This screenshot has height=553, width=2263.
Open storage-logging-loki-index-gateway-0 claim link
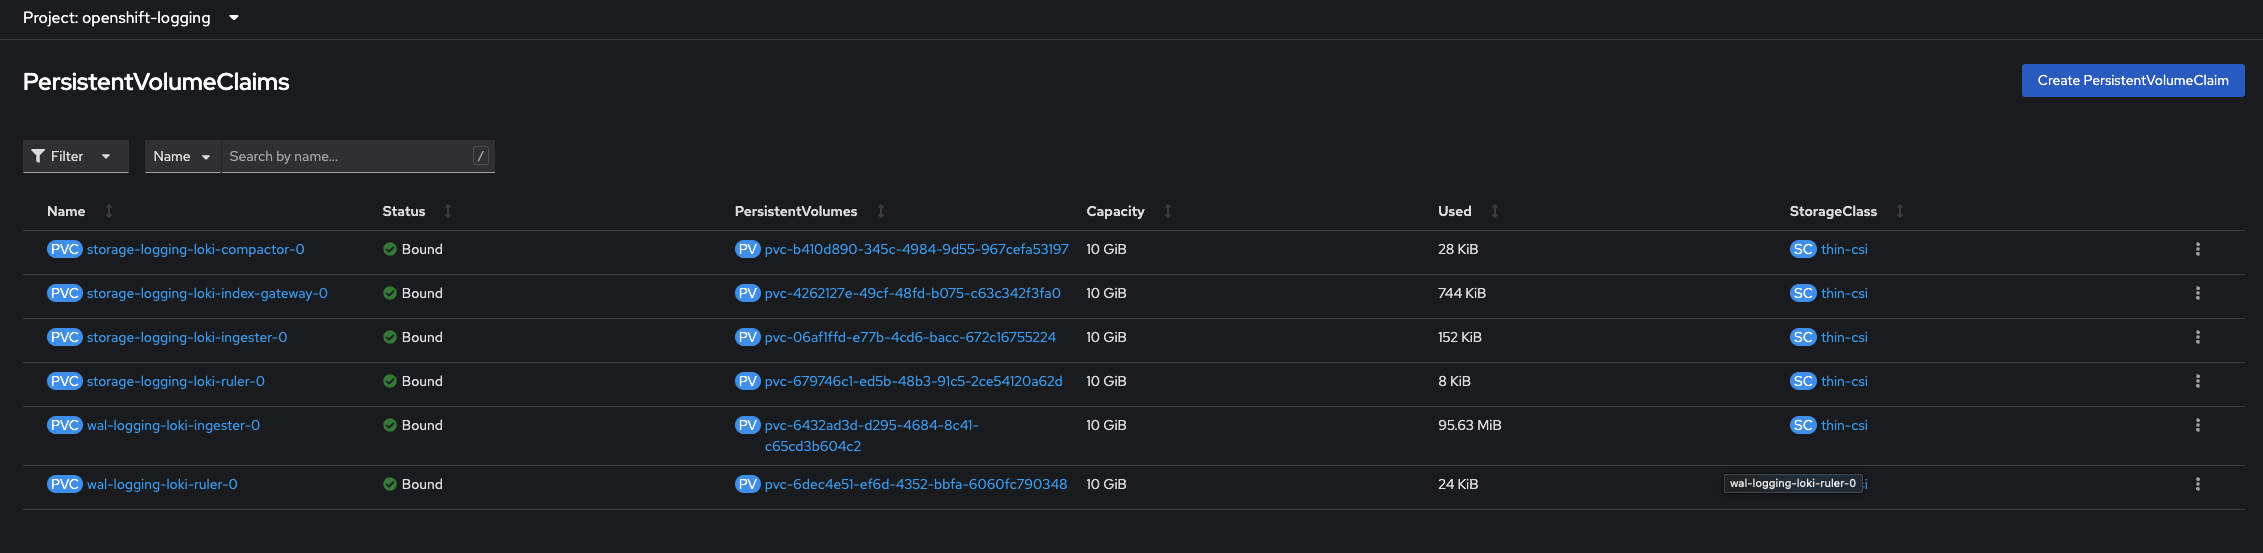(x=207, y=293)
